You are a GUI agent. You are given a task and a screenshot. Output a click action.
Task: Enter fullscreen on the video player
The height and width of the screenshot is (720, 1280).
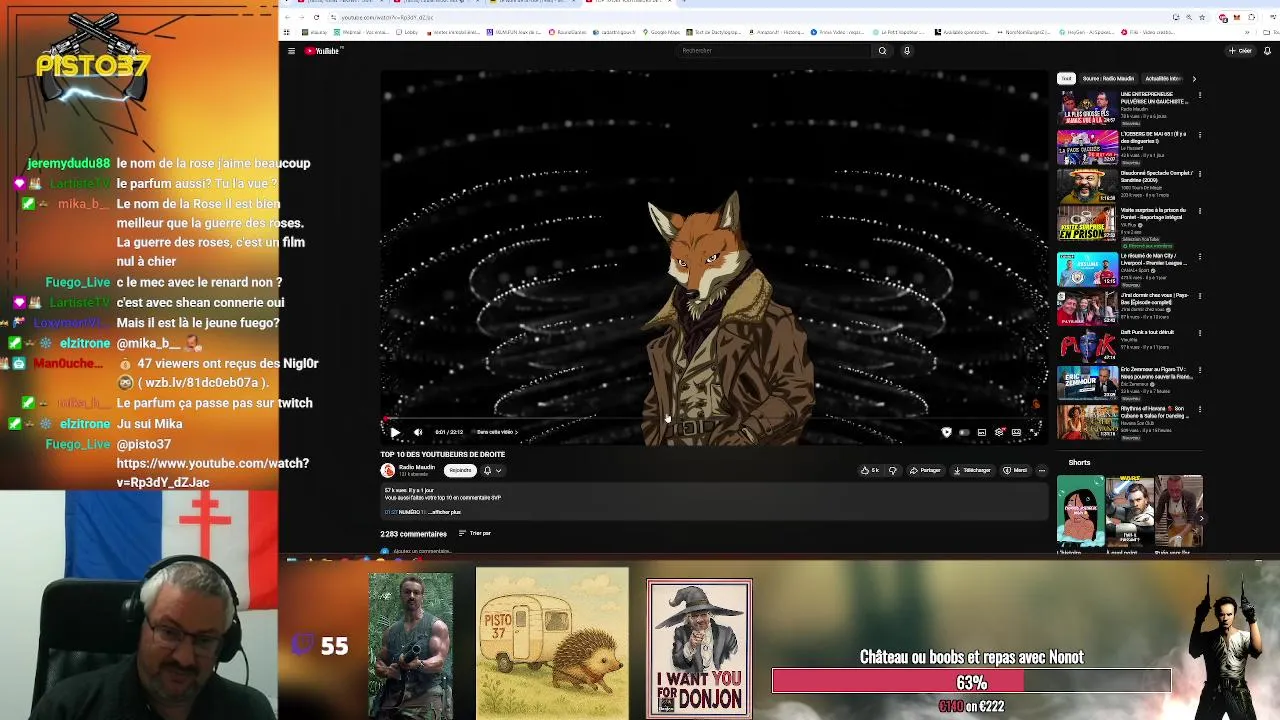pyautogui.click(x=1033, y=432)
